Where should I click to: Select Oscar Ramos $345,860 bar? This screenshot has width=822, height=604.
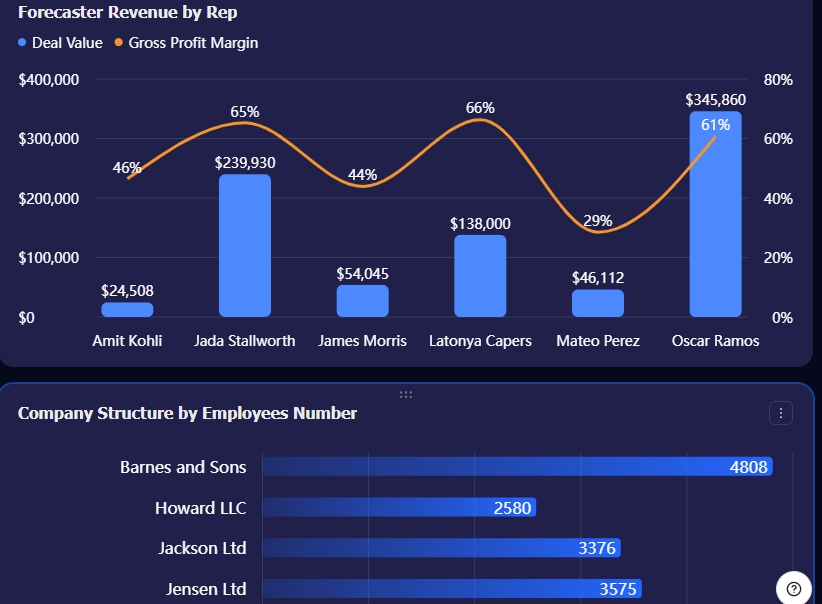[715, 214]
